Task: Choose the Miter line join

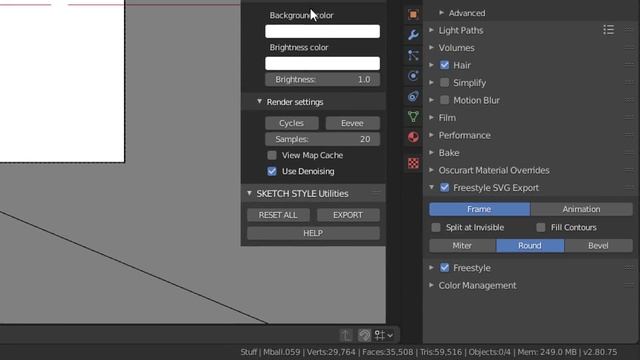Action: (462, 246)
